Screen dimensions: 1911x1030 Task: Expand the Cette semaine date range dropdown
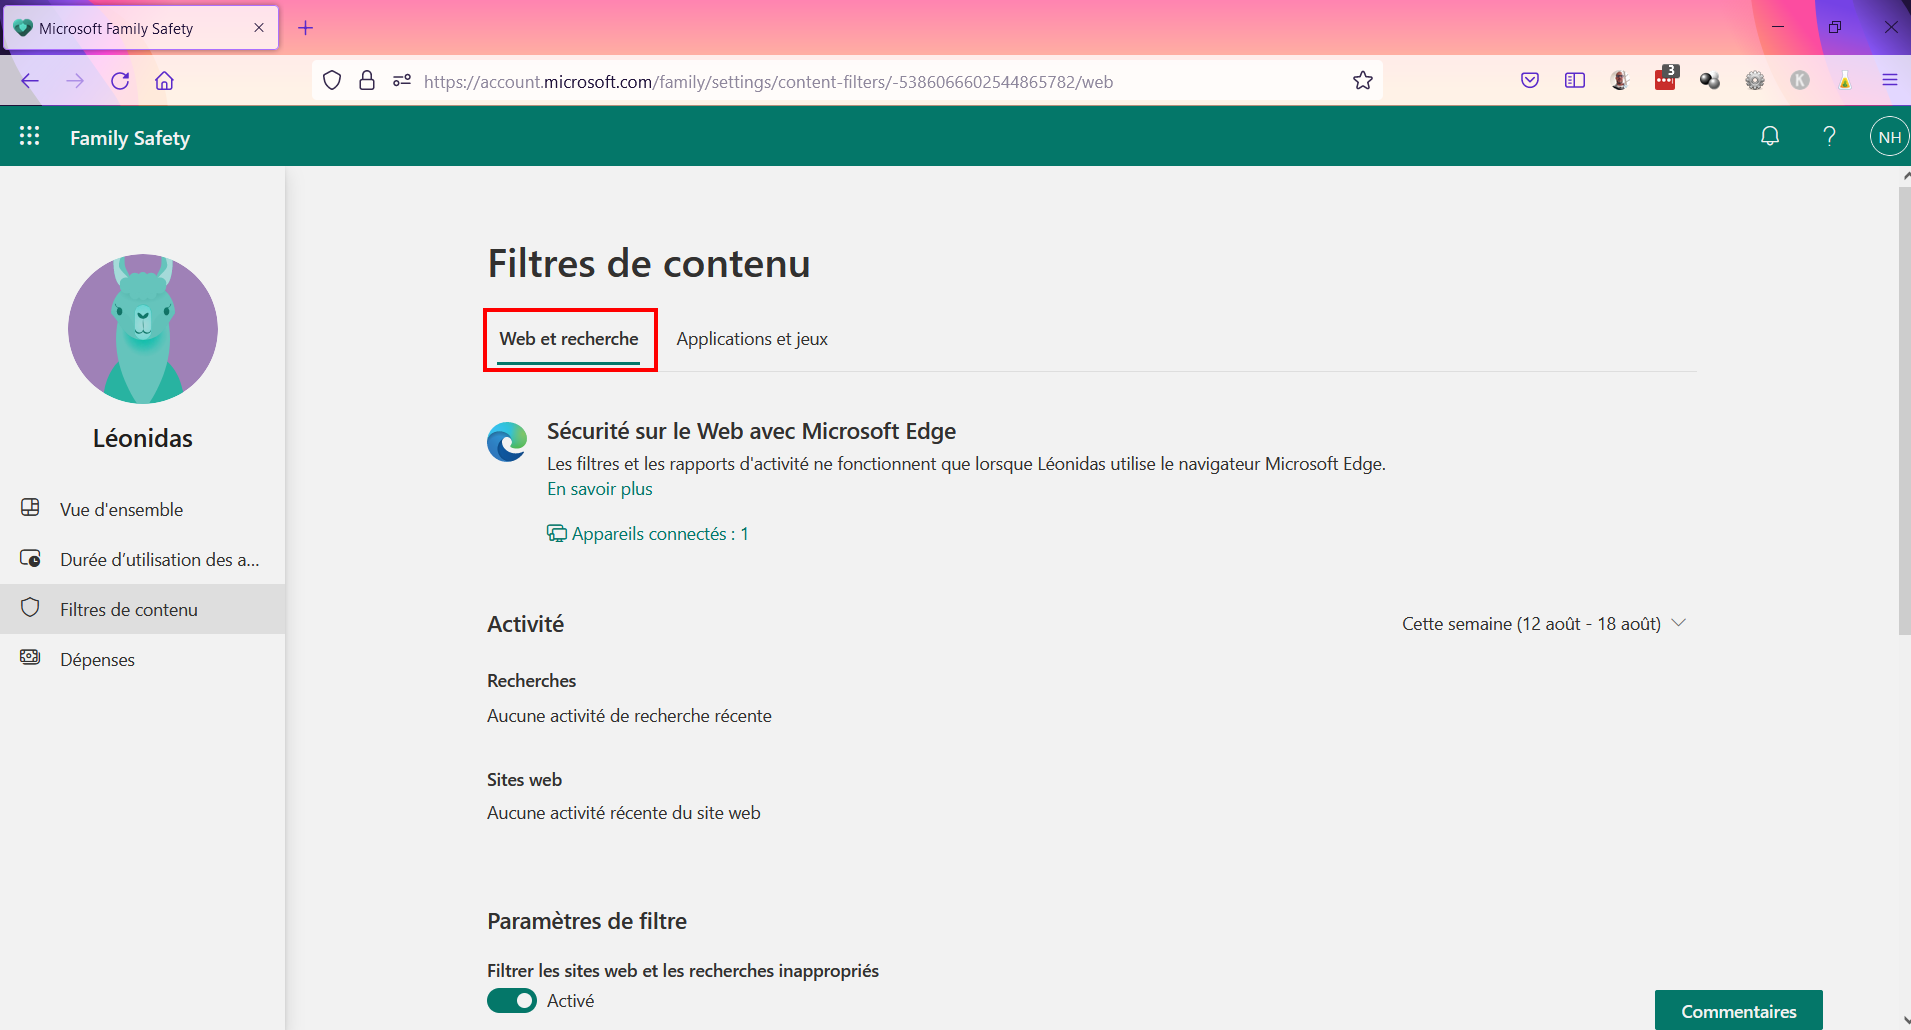tap(1544, 624)
